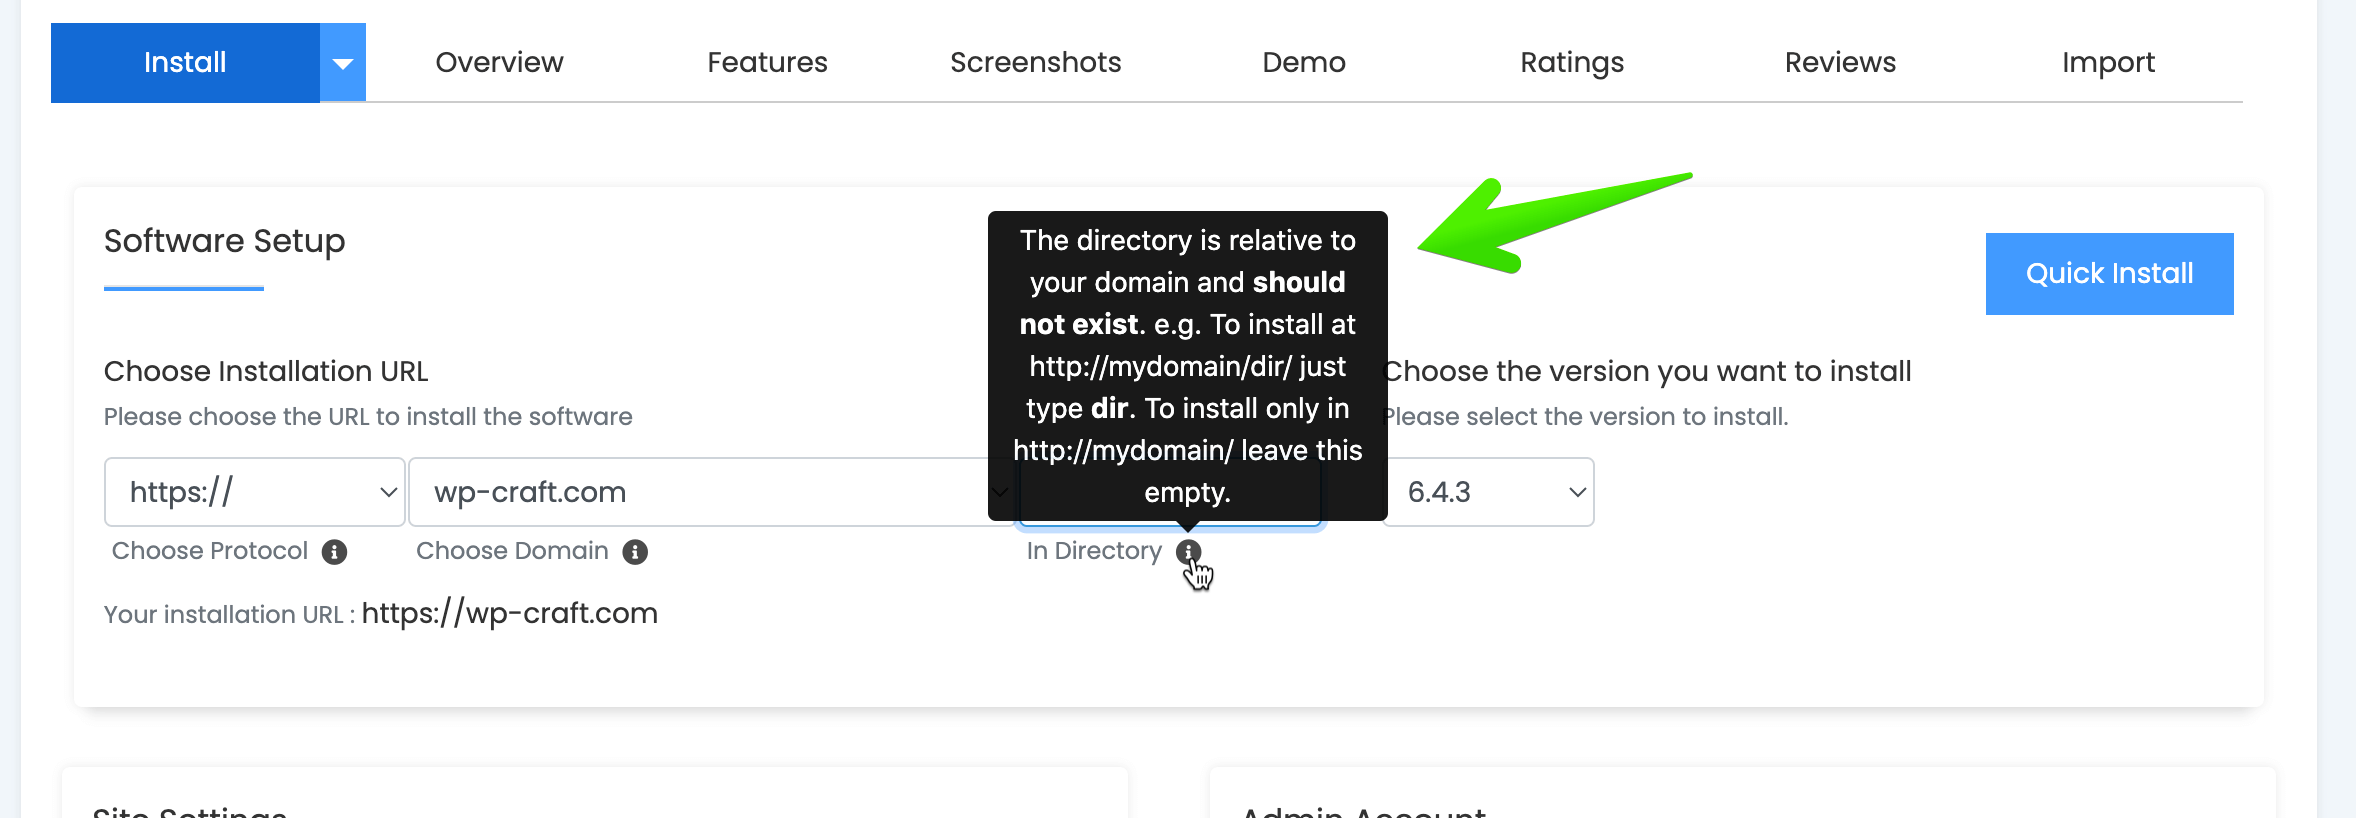Switch to the Import tab
Image resolution: width=2356 pixels, height=818 pixels.
tap(2107, 62)
